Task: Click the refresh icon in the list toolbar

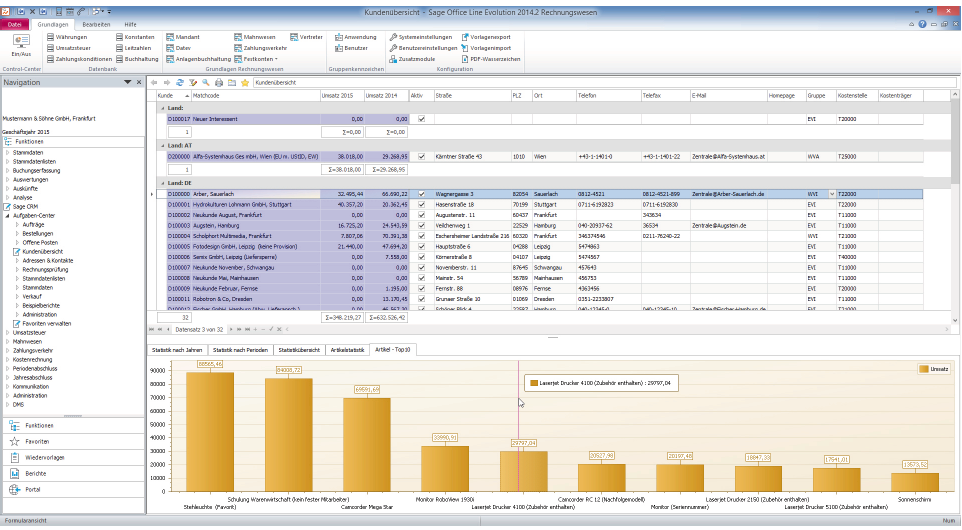Action: tap(180, 82)
